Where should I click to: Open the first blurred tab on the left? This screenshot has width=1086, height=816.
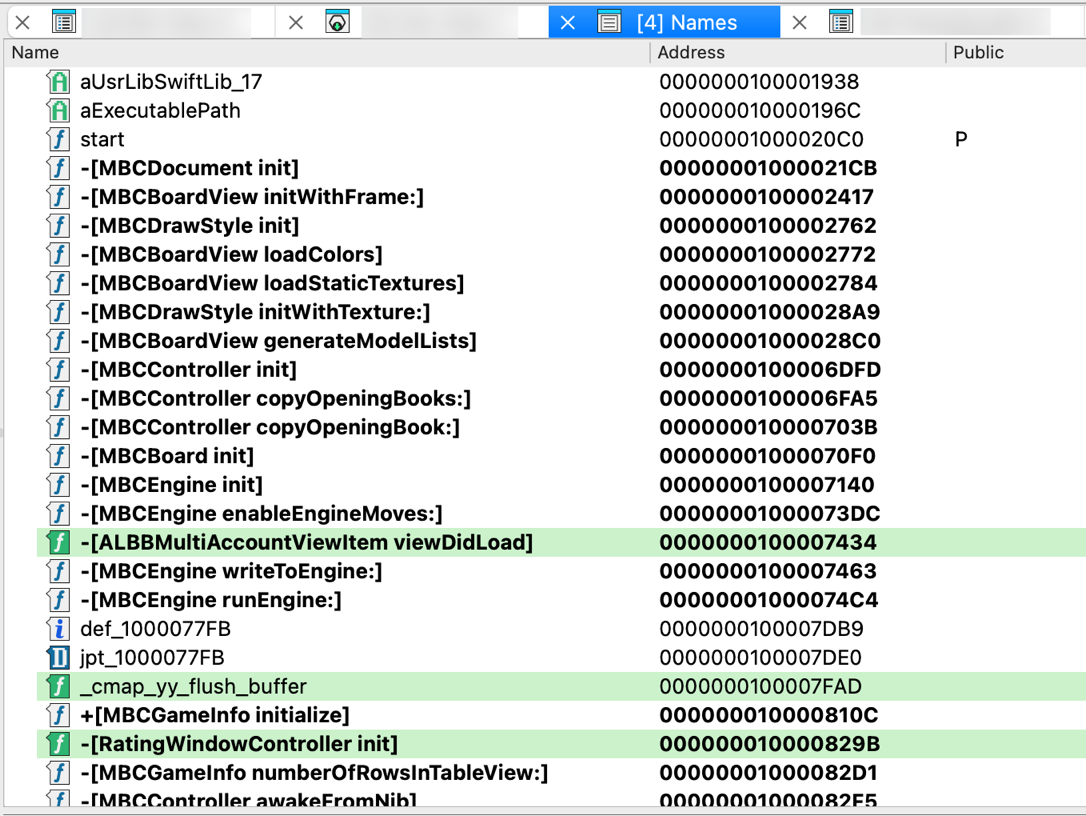165,22
